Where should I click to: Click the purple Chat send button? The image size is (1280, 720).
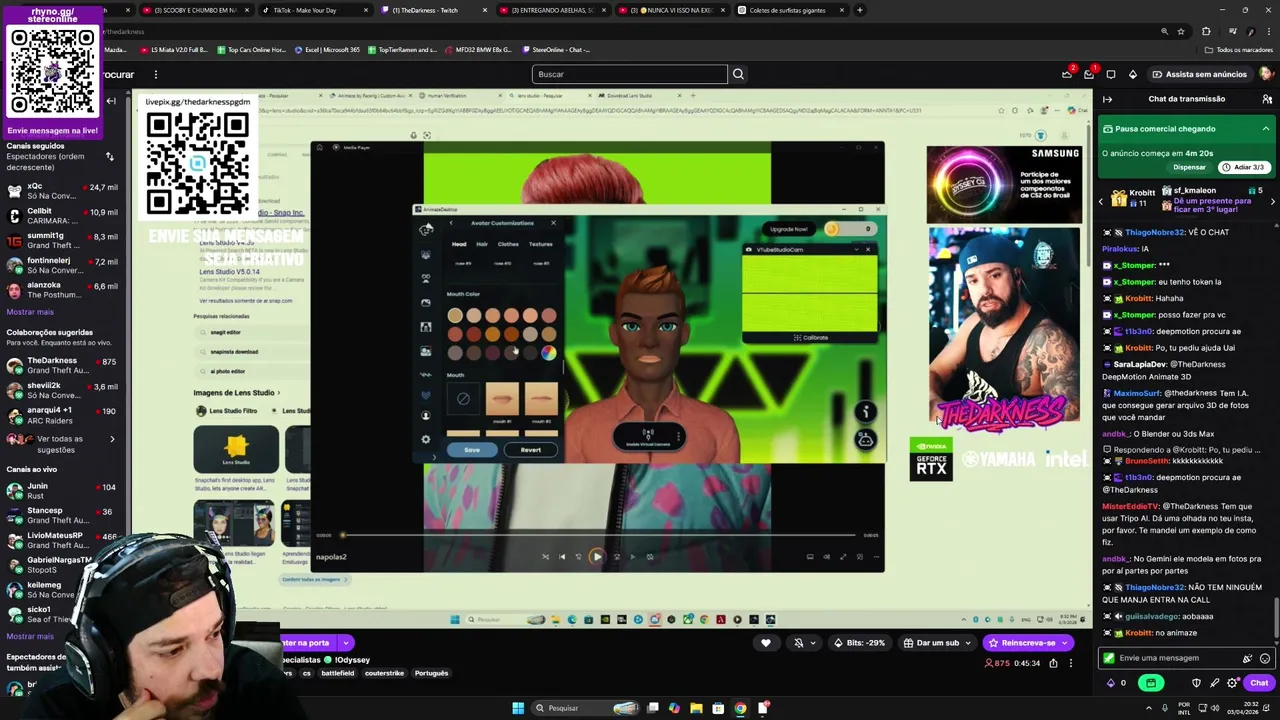tap(1259, 683)
